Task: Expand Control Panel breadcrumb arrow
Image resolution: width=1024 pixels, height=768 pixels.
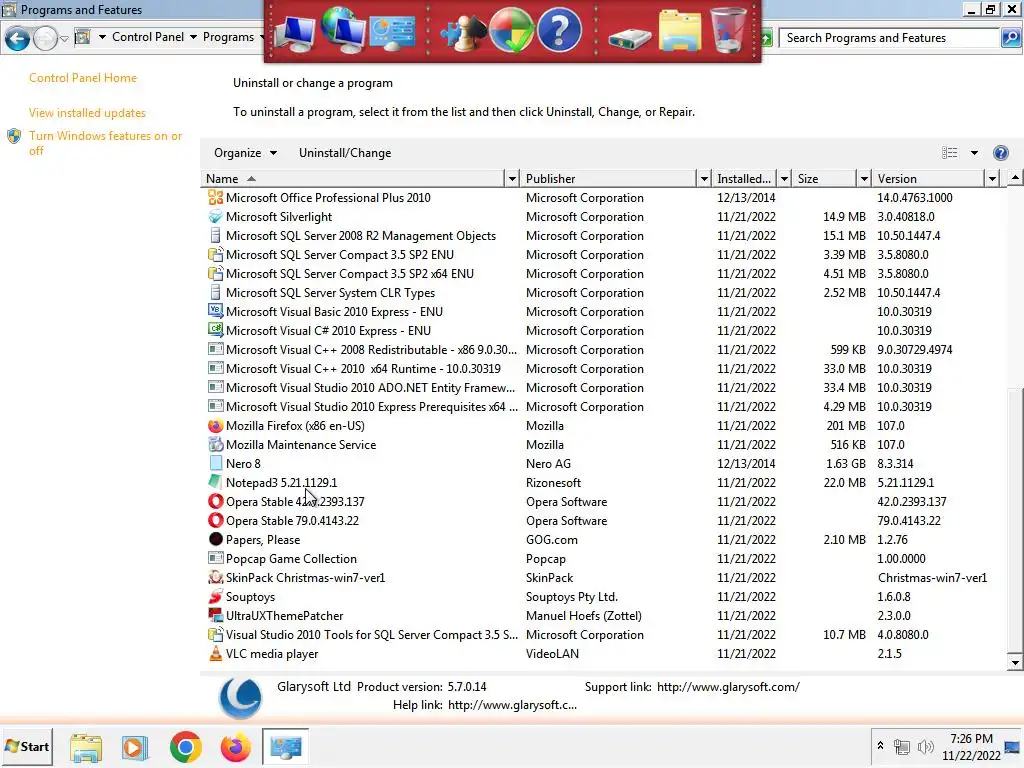Action: point(193,37)
